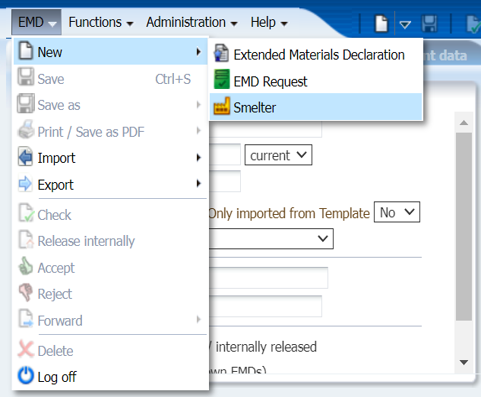This screenshot has width=481, height=397.
Task: Click the Delete menu entry
Action: point(111,351)
